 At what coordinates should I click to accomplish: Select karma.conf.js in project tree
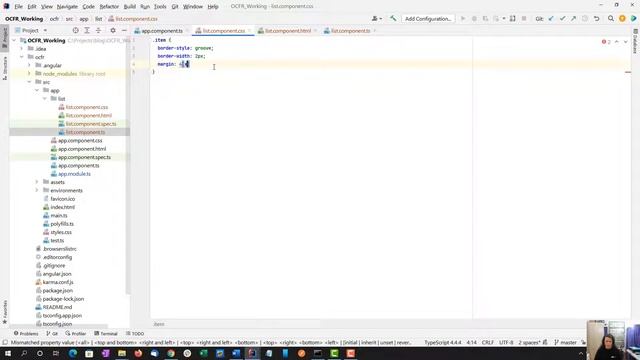point(58,282)
